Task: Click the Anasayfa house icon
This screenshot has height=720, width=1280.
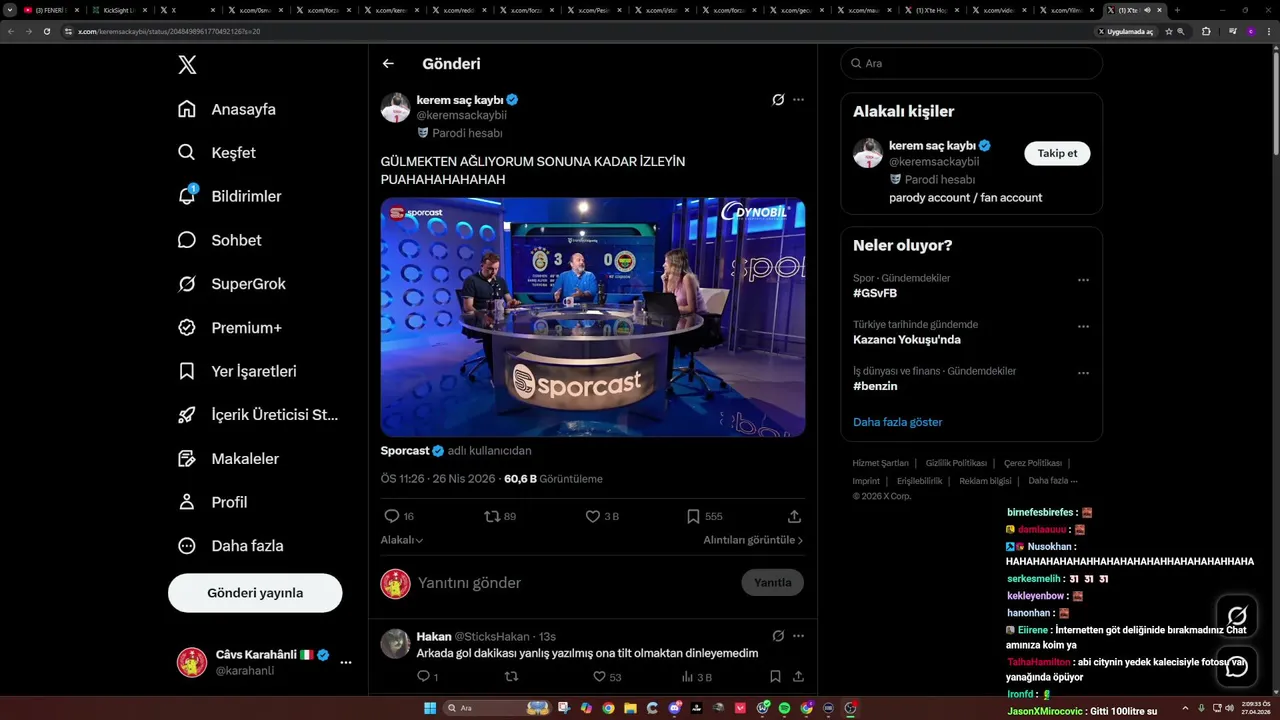Action: point(187,109)
